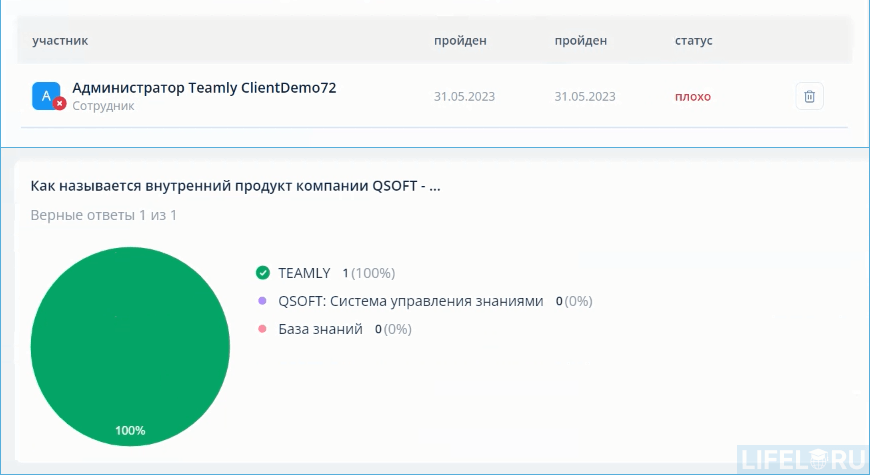Click the 1 (100%) count next to TEAMLY
The image size is (870, 475).
tap(368, 273)
